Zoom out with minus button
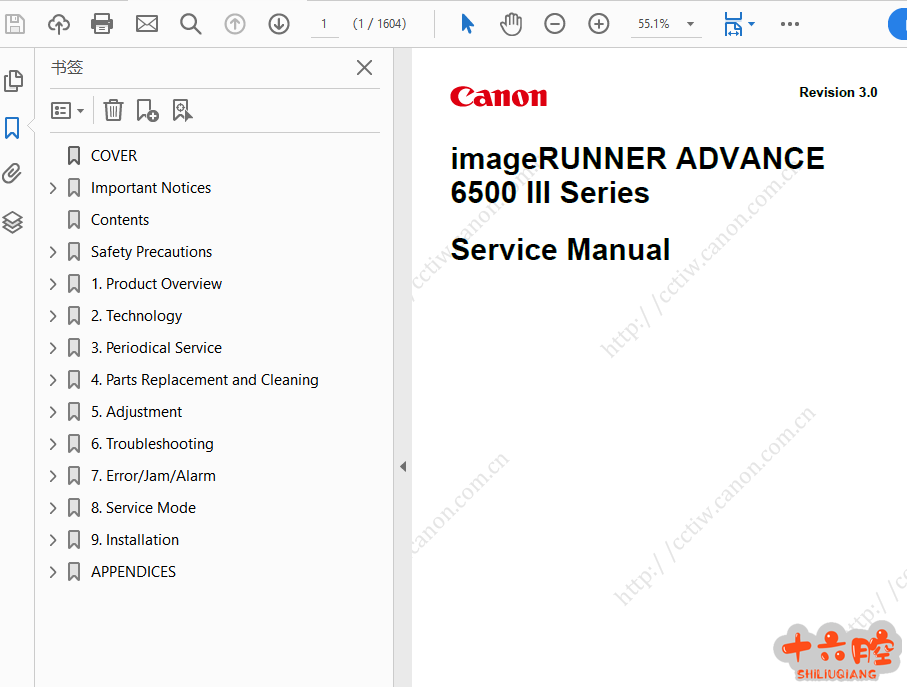 (x=555, y=24)
